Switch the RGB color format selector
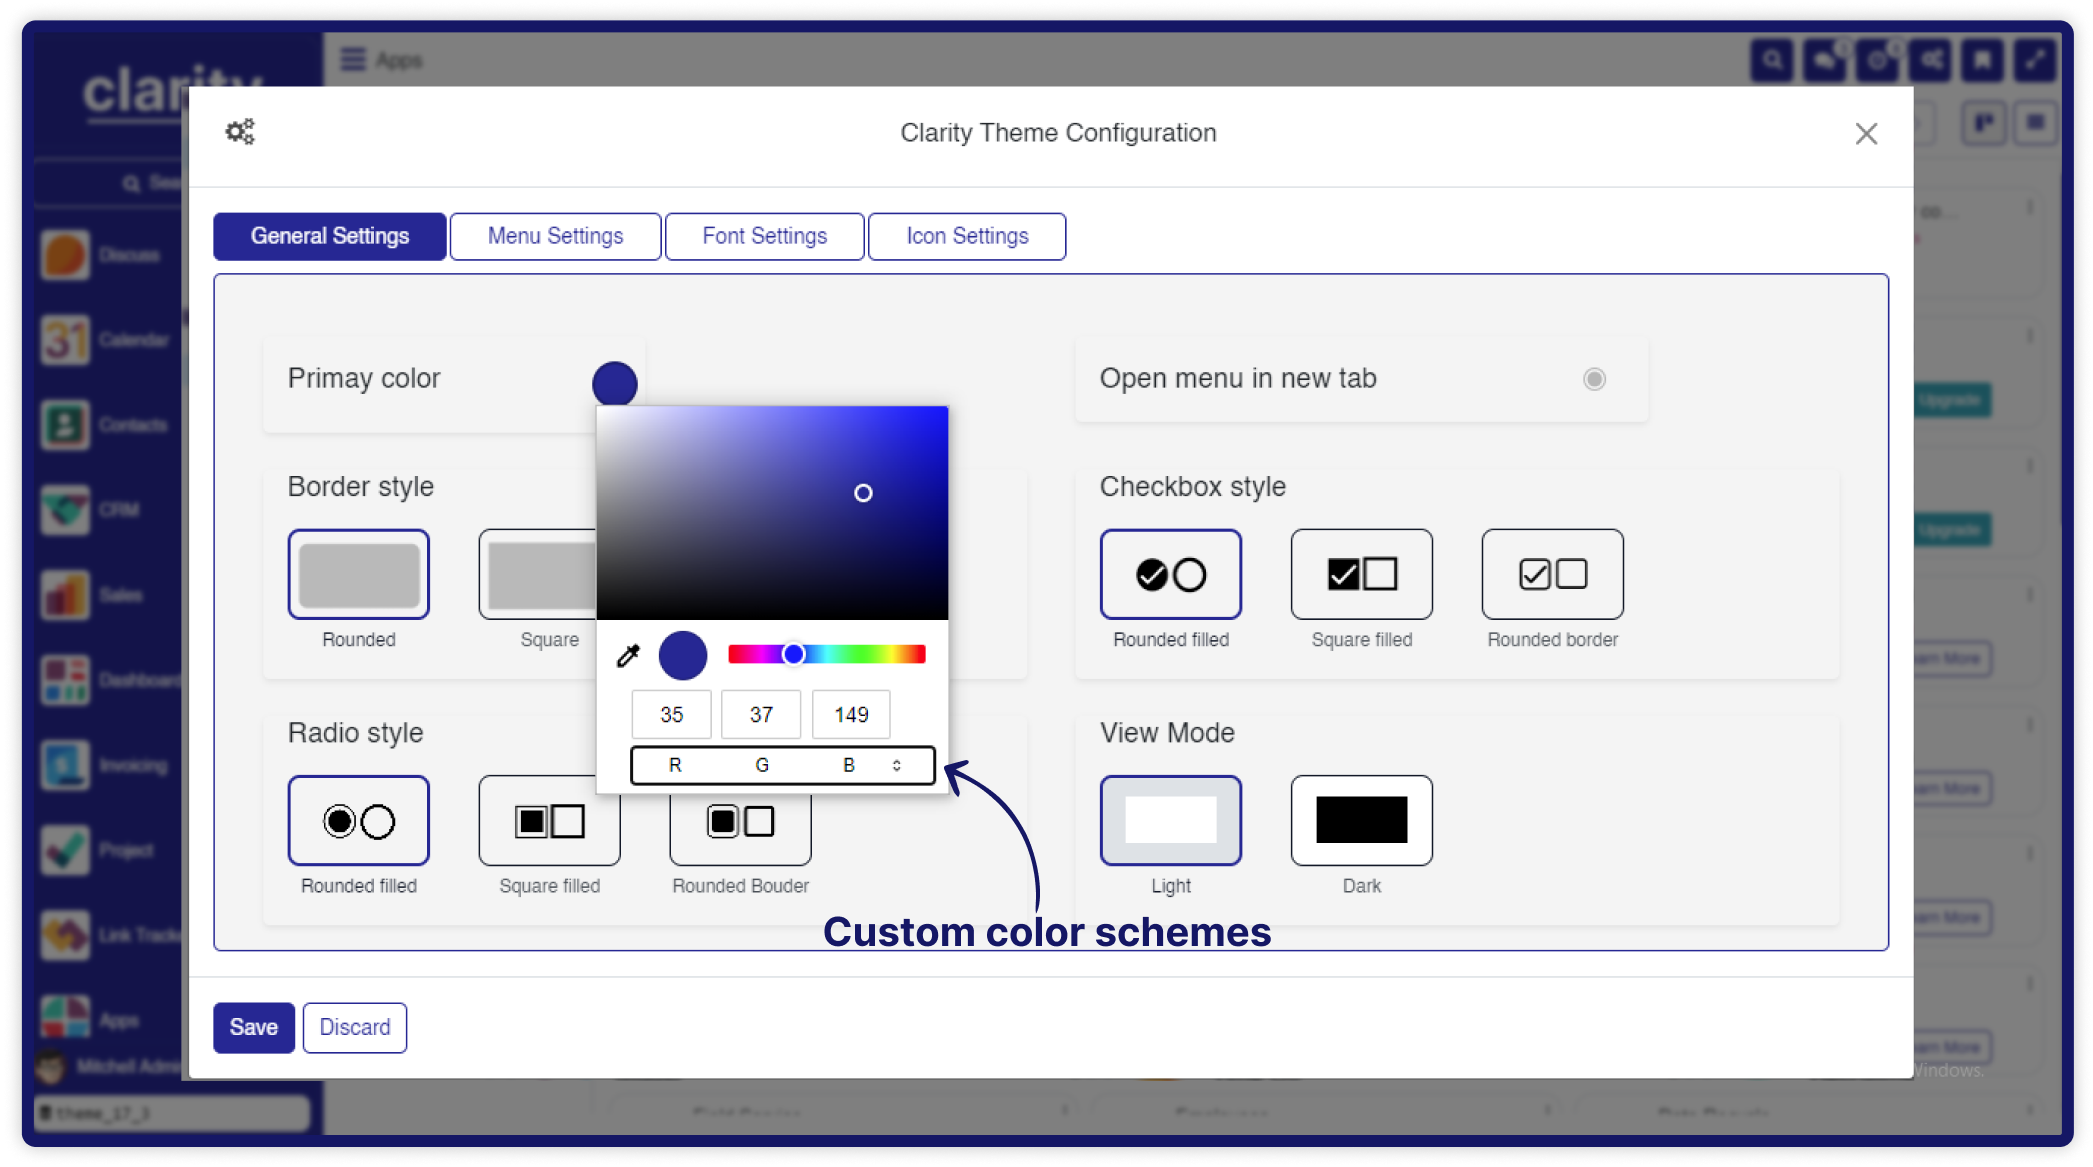The image size is (2093, 1167). click(783, 765)
